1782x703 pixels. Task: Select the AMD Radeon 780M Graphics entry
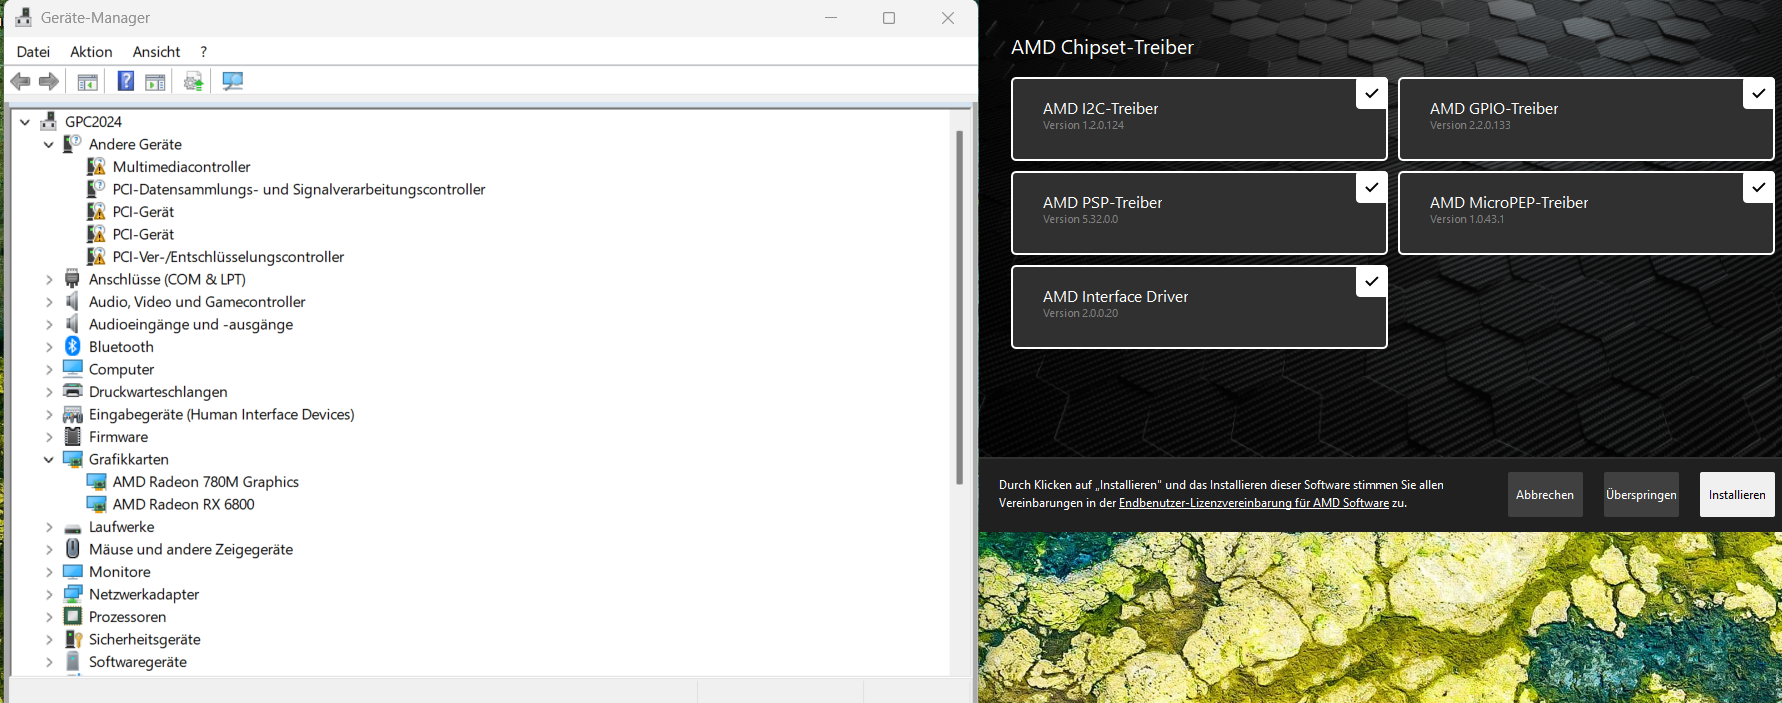tap(205, 482)
